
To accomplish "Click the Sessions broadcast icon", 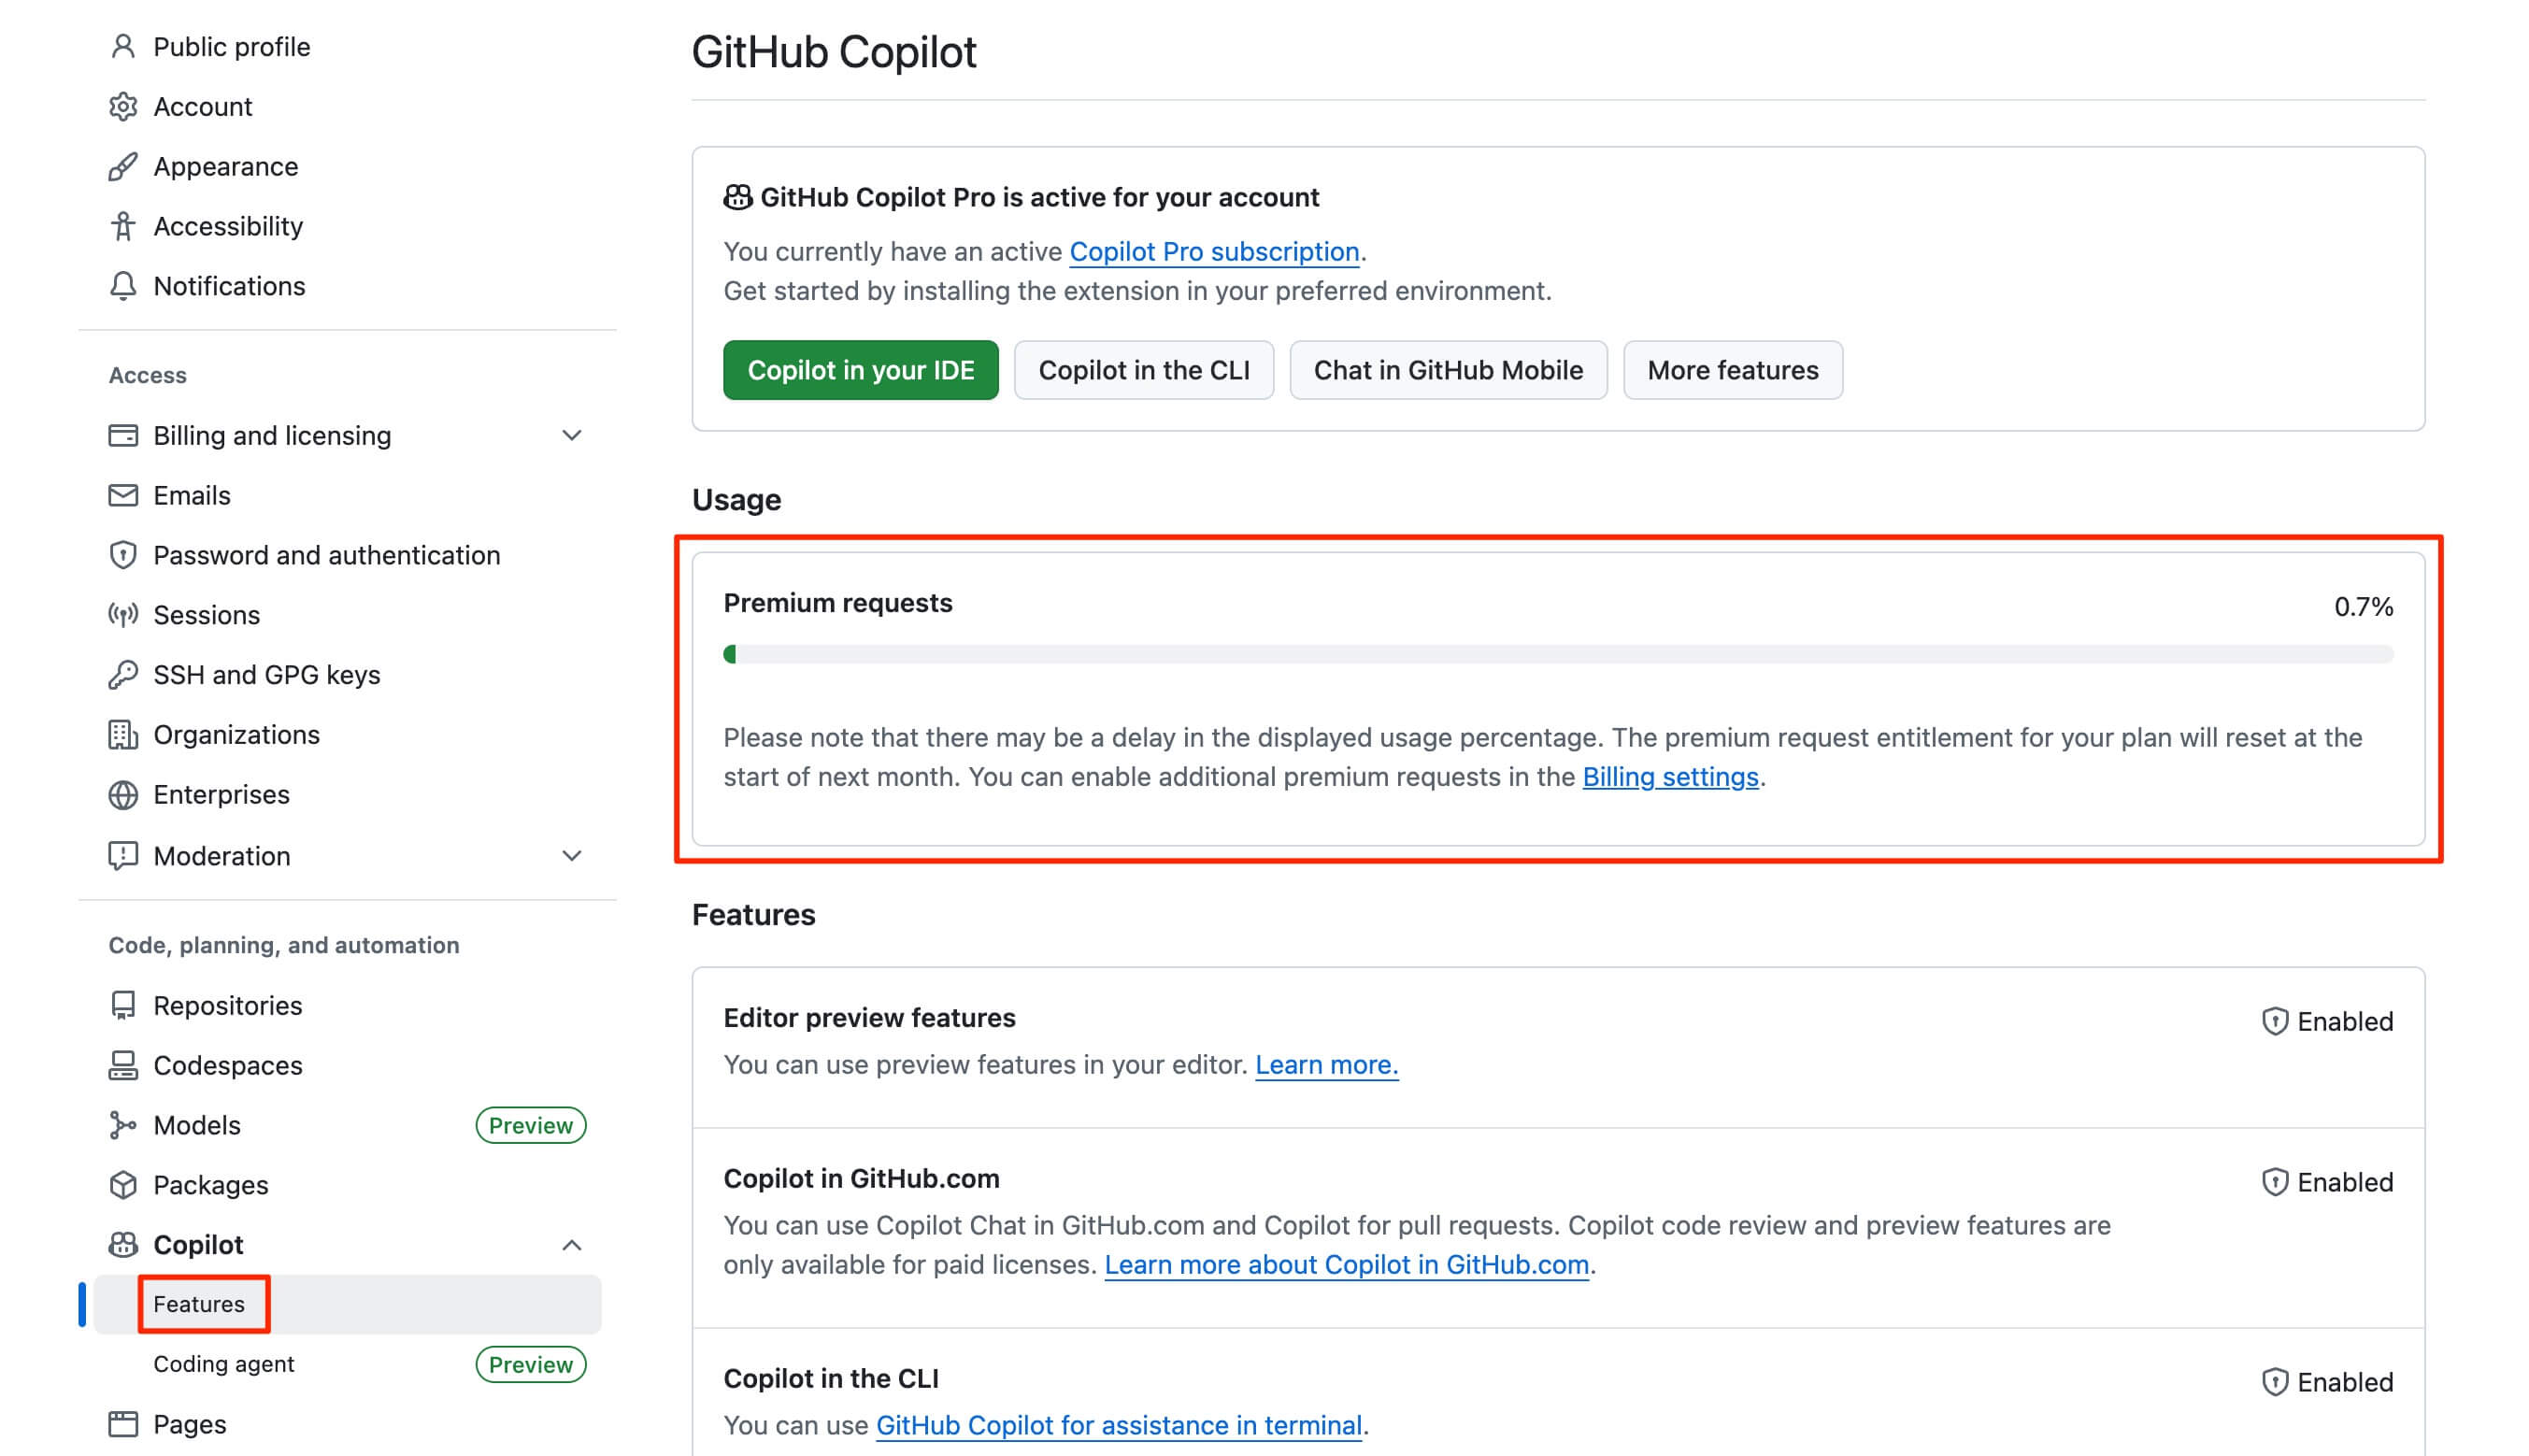I will pyautogui.click(x=123, y=615).
